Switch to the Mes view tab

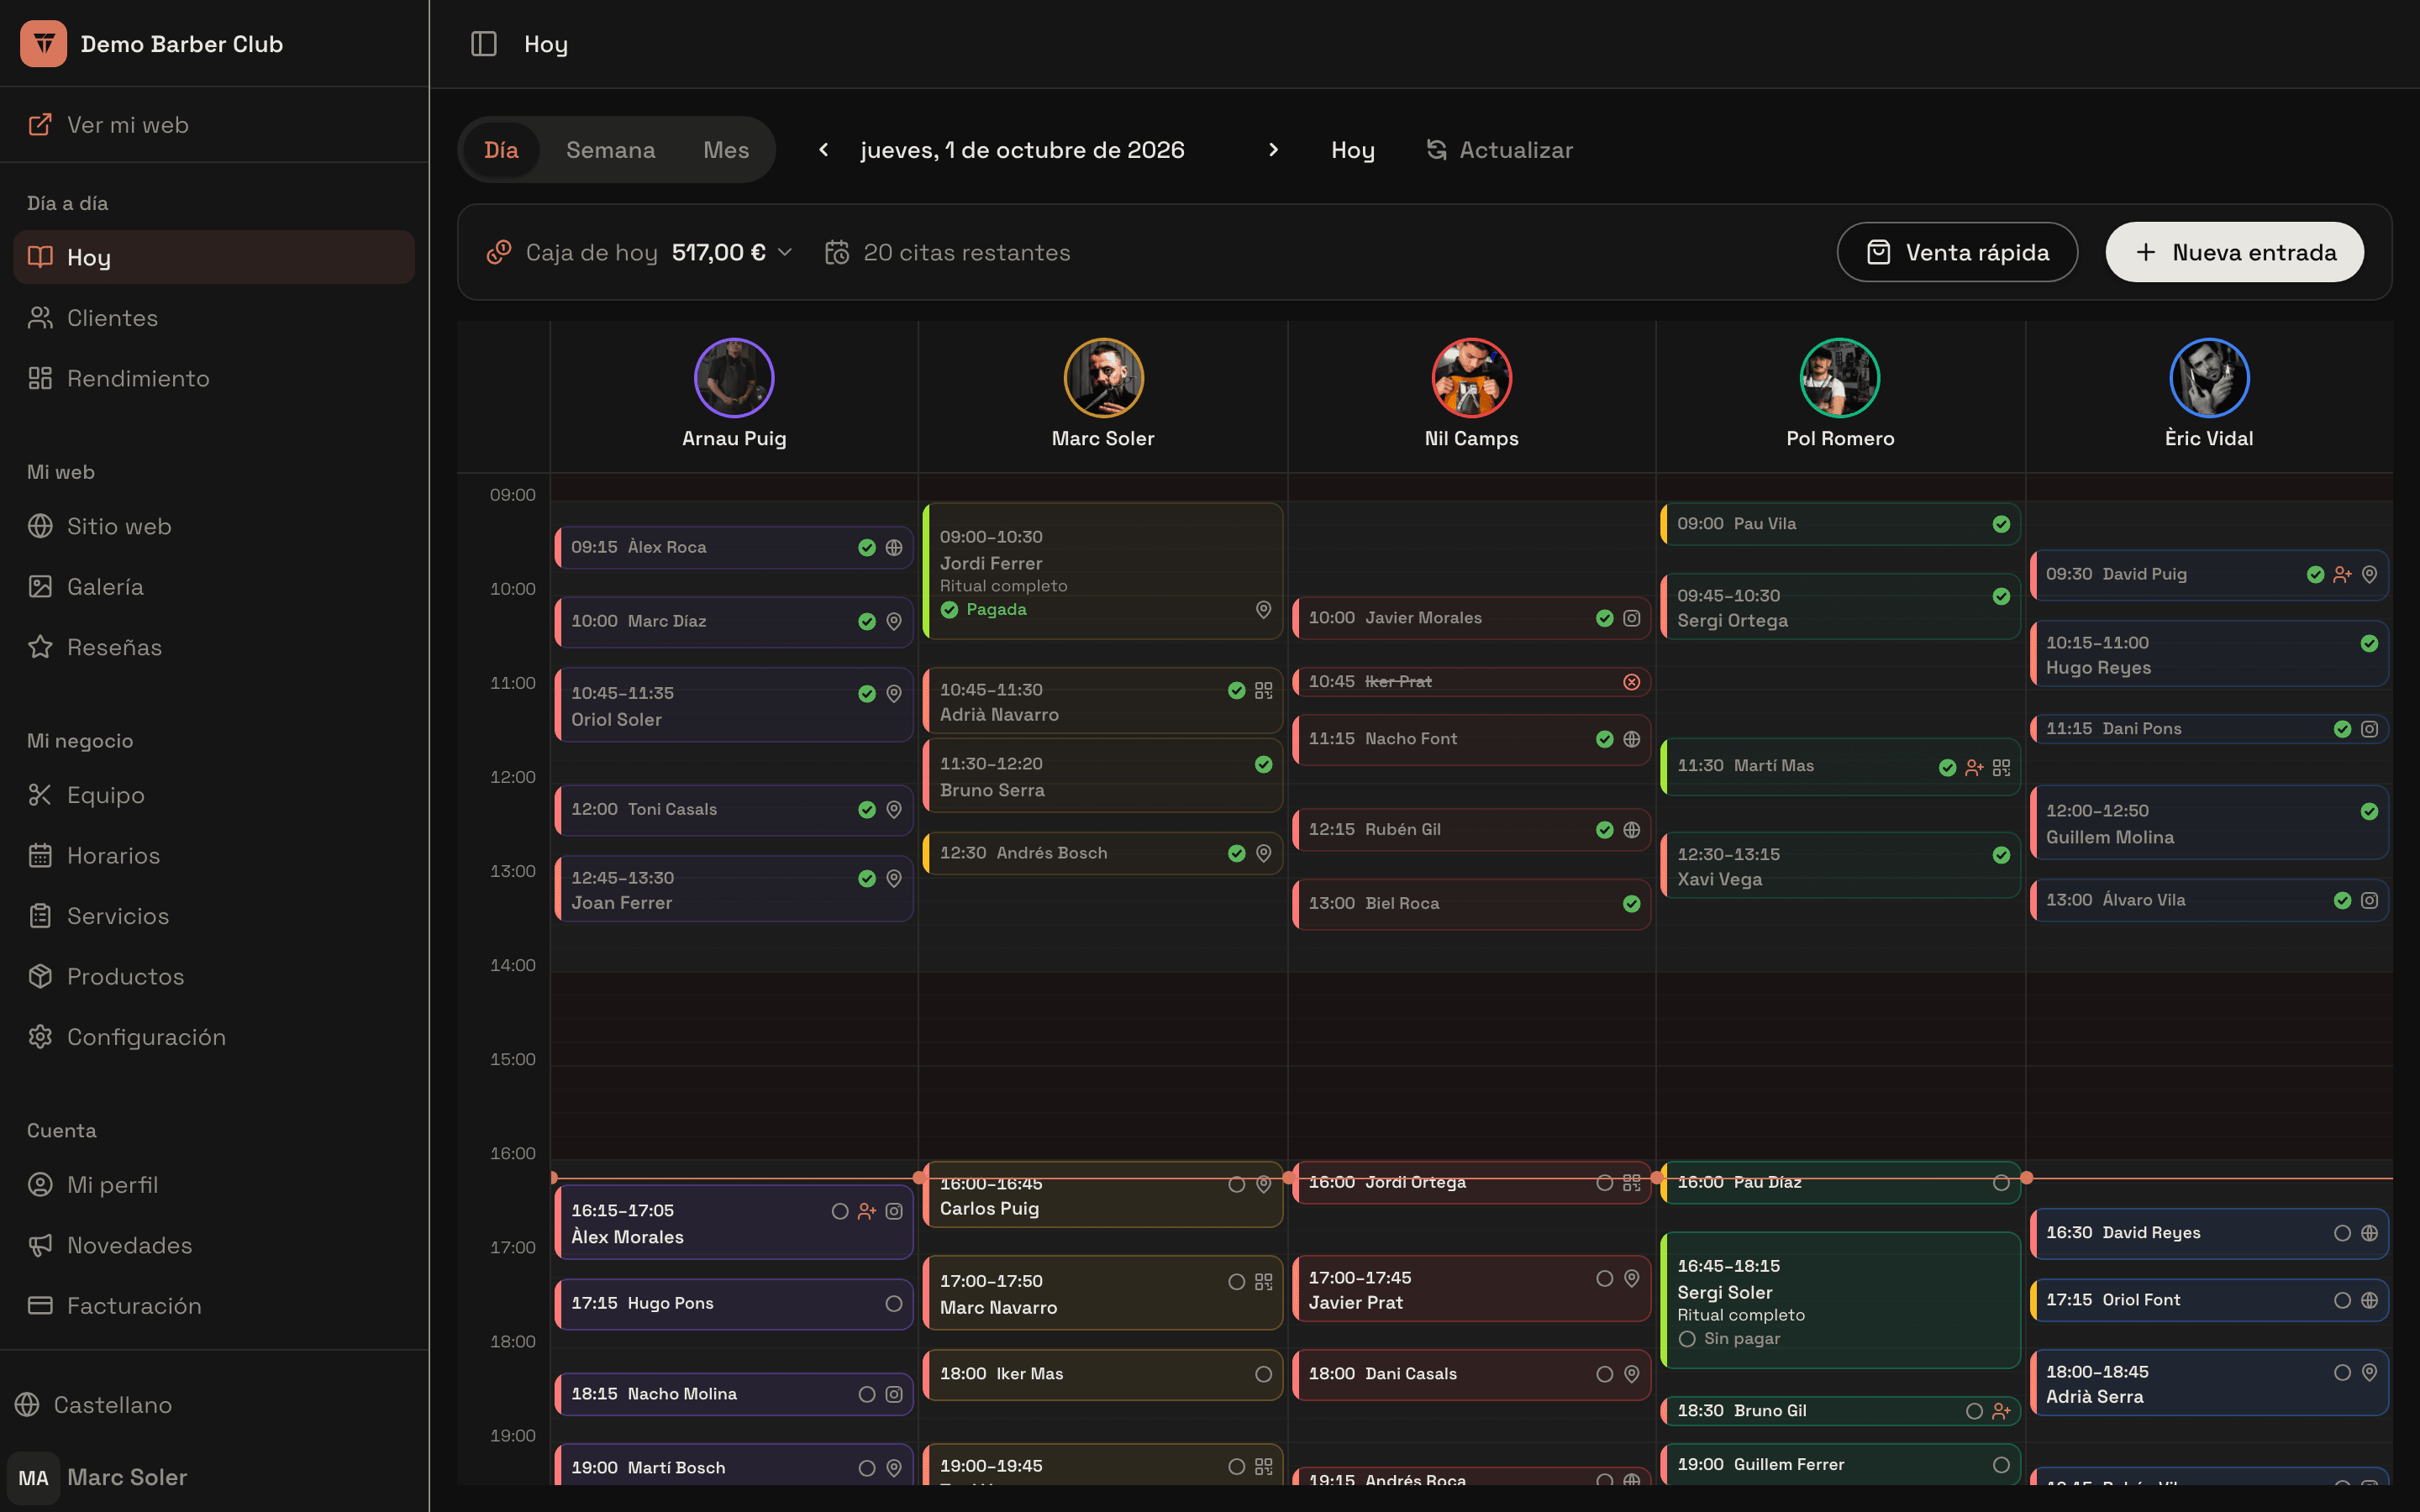tap(726, 150)
